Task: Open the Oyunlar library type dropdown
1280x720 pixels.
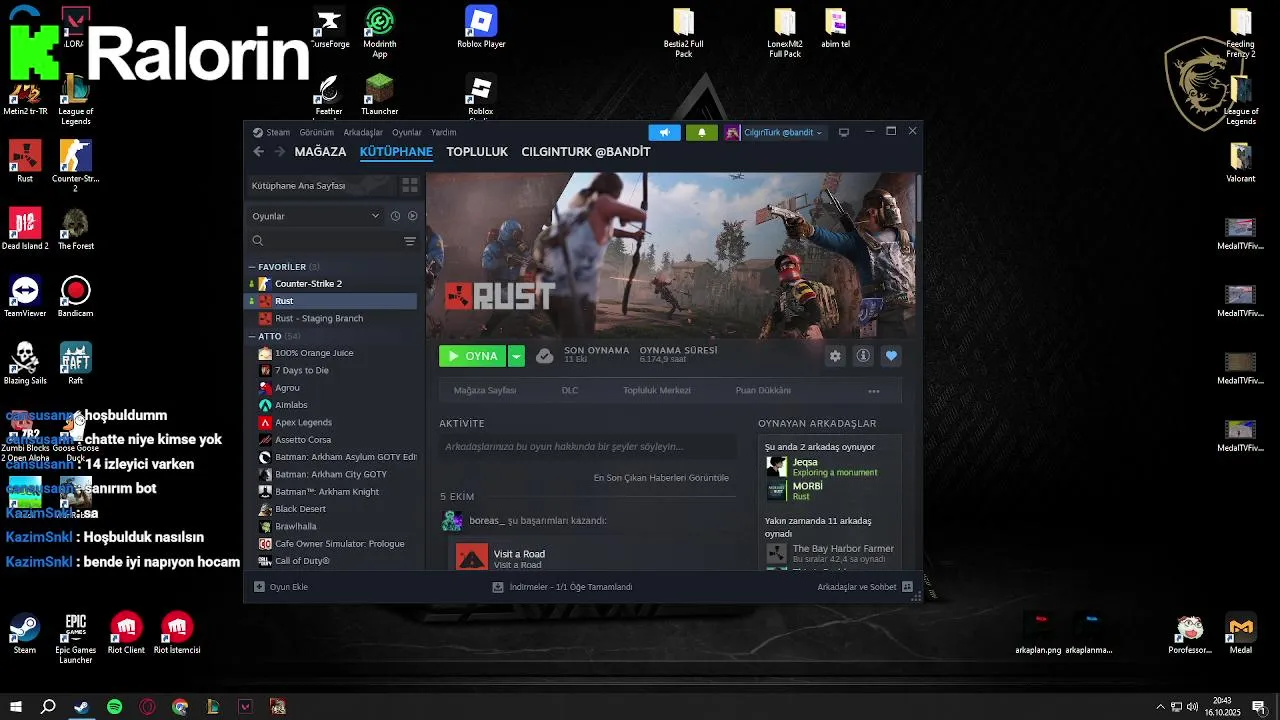Action: 315,216
